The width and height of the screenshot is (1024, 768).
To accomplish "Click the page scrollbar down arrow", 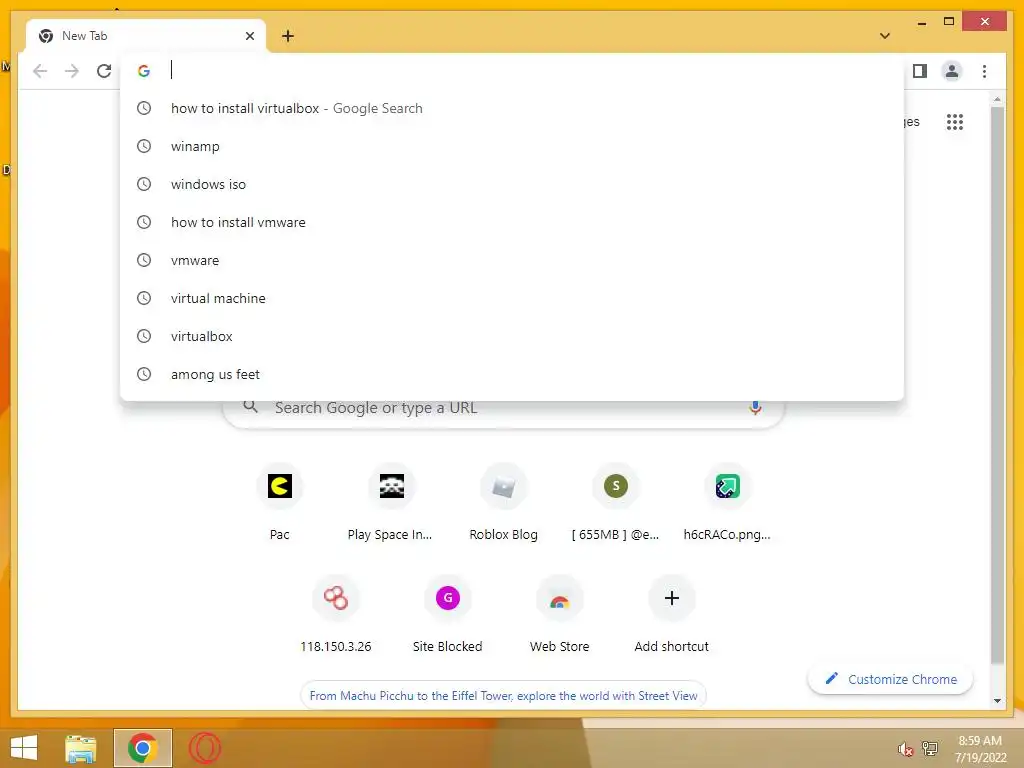I will 997,701.
